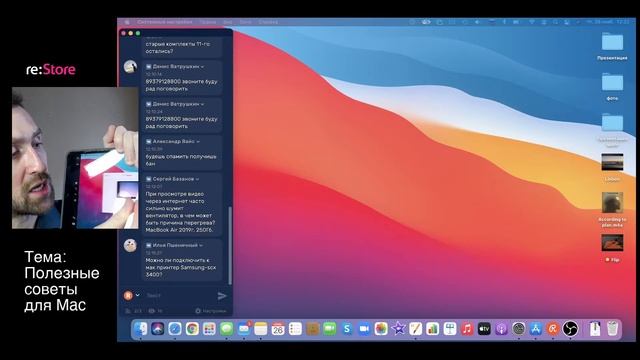Image resolution: width=640 pixels, height=360 pixels.
Task: Open Podcasts from the Dock
Action: pos(501,329)
